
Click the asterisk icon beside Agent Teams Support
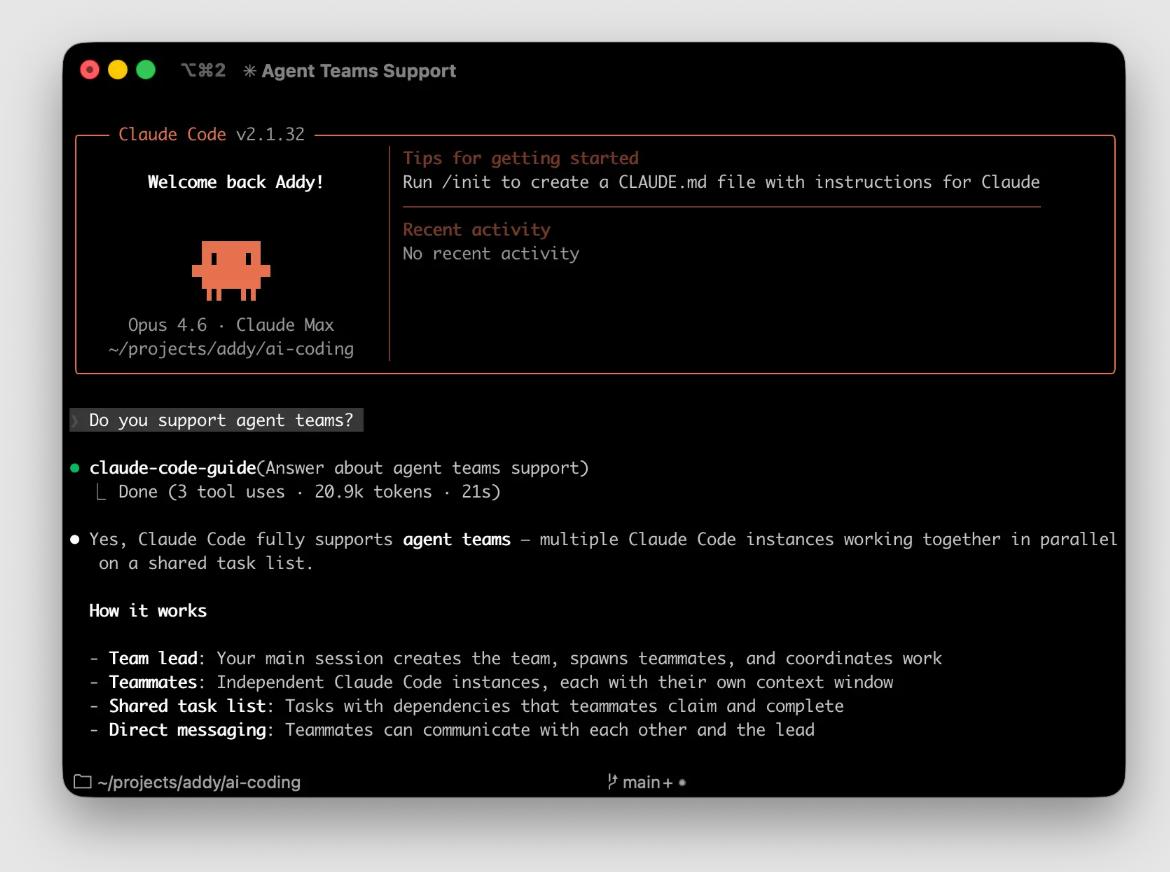point(250,71)
